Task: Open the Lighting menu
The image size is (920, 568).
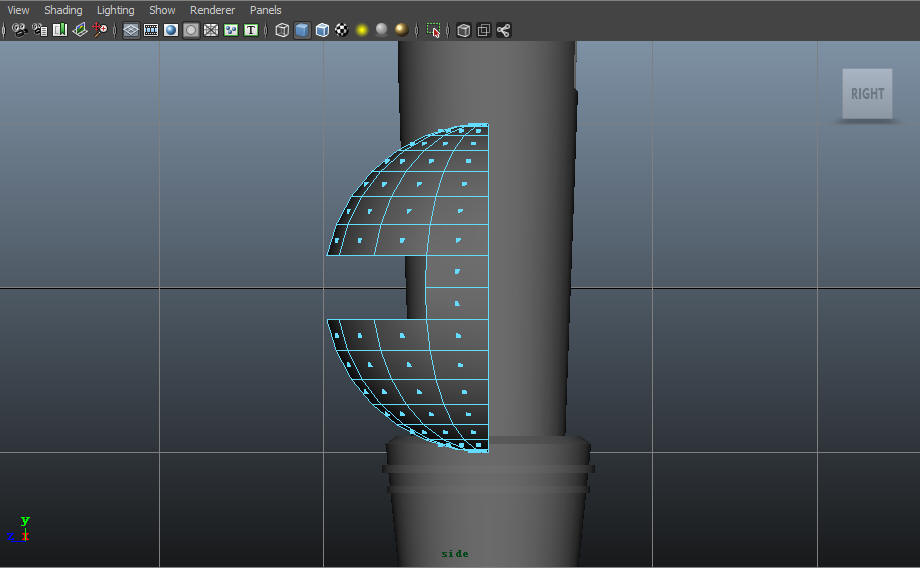Action: pyautogui.click(x=115, y=10)
